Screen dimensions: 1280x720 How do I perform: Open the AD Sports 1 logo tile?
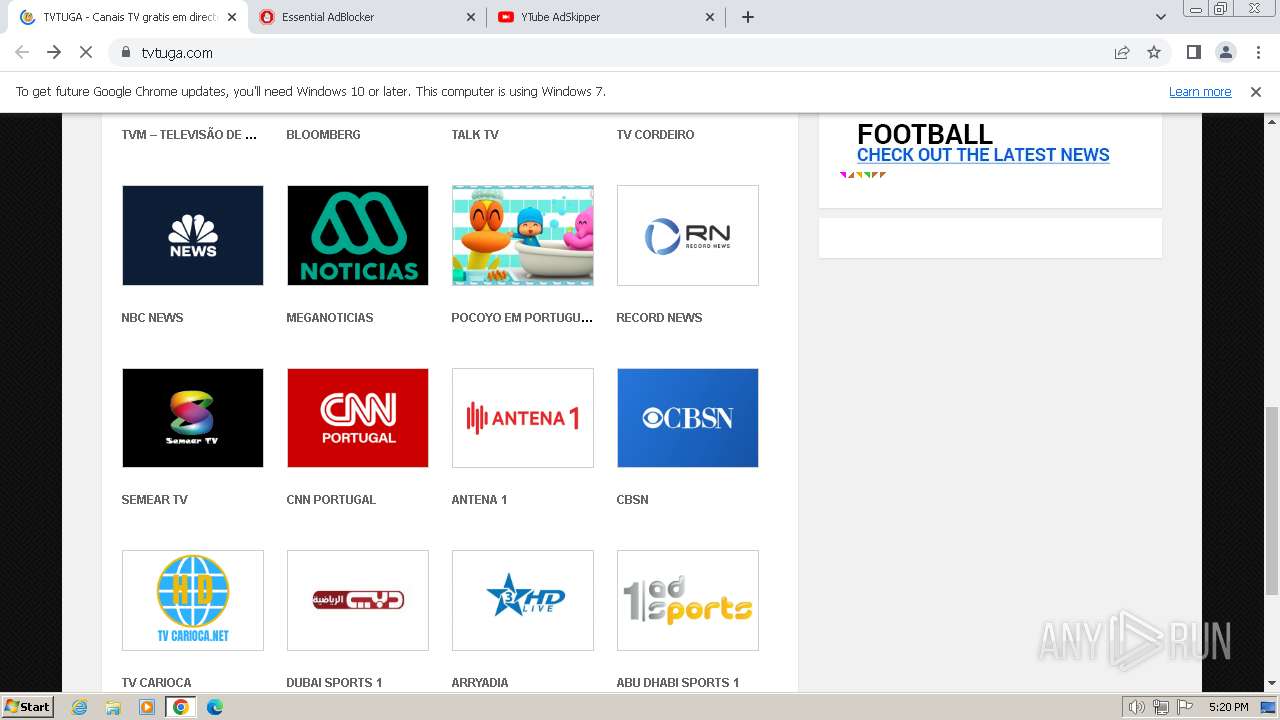(688, 600)
